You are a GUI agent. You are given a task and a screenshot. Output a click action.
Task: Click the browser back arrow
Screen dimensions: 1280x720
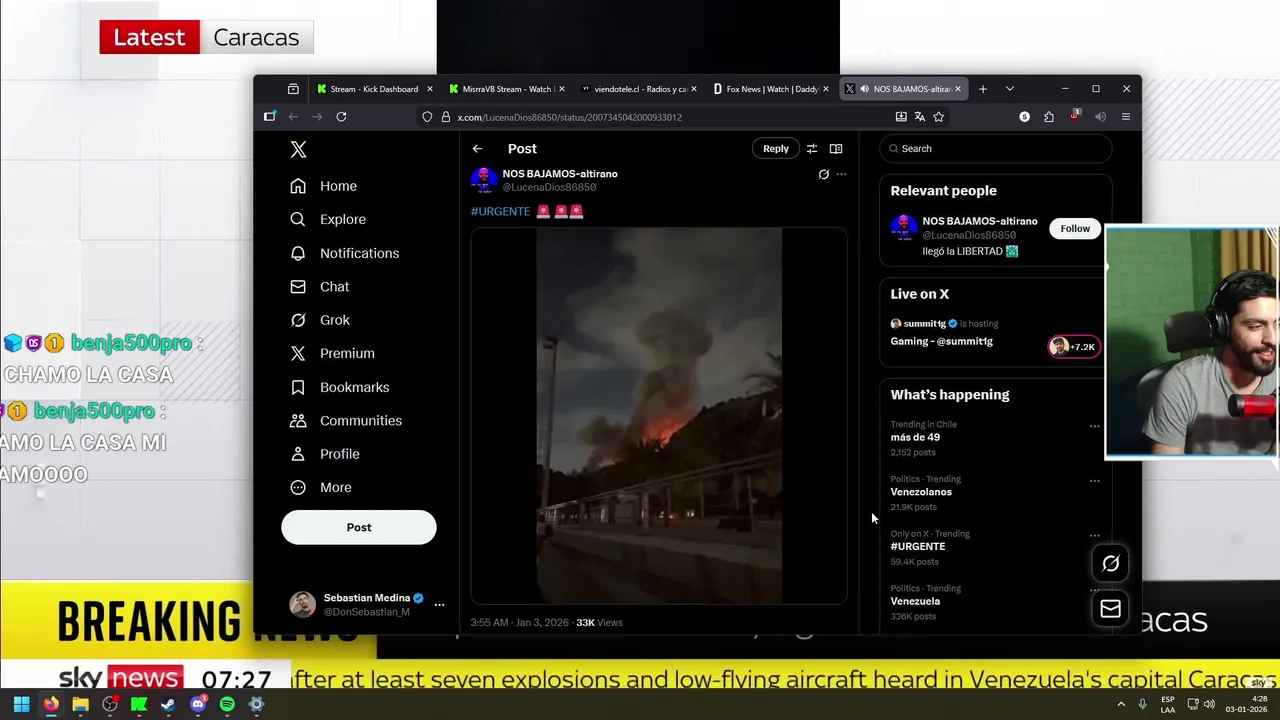[293, 117]
